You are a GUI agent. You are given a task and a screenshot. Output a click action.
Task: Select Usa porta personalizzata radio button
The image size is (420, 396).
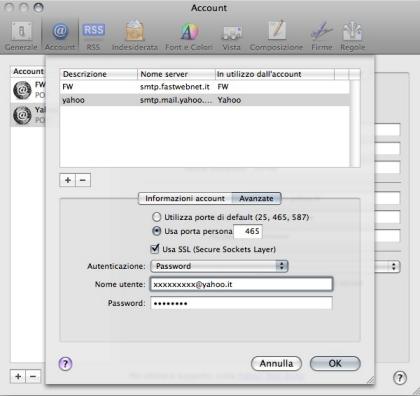(156, 231)
